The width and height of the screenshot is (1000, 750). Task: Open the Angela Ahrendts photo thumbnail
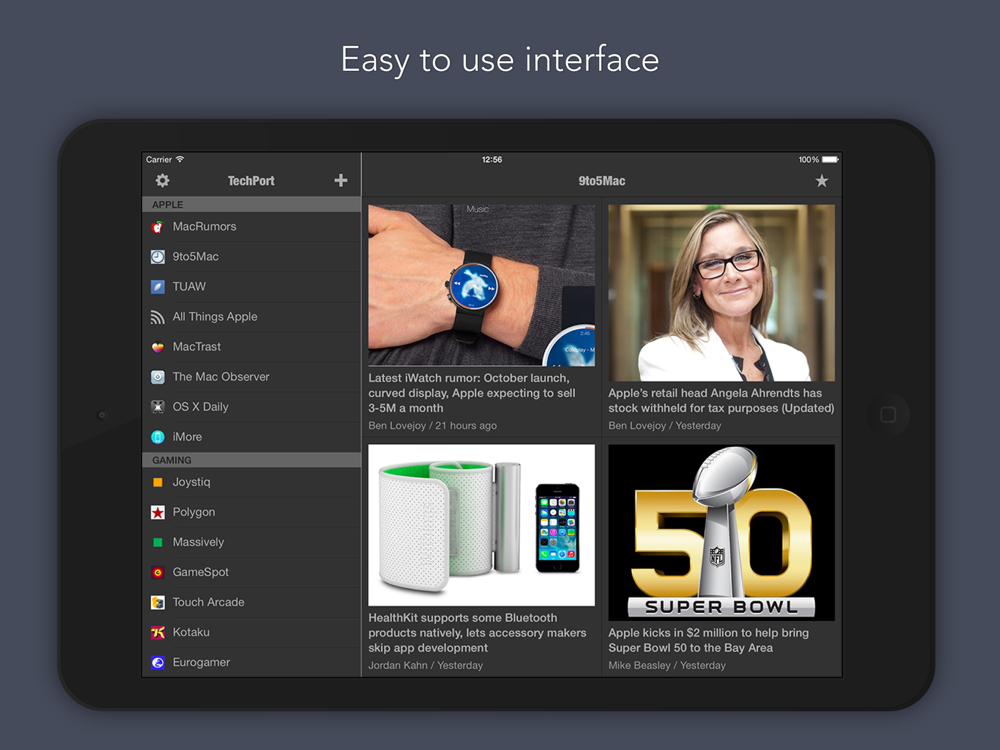tap(721, 293)
